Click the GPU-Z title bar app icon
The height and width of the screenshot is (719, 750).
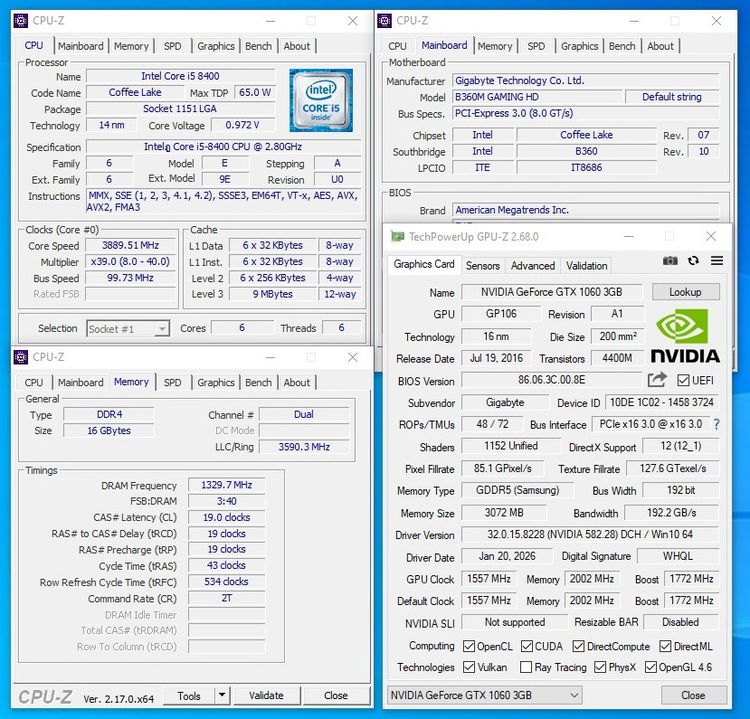point(398,237)
